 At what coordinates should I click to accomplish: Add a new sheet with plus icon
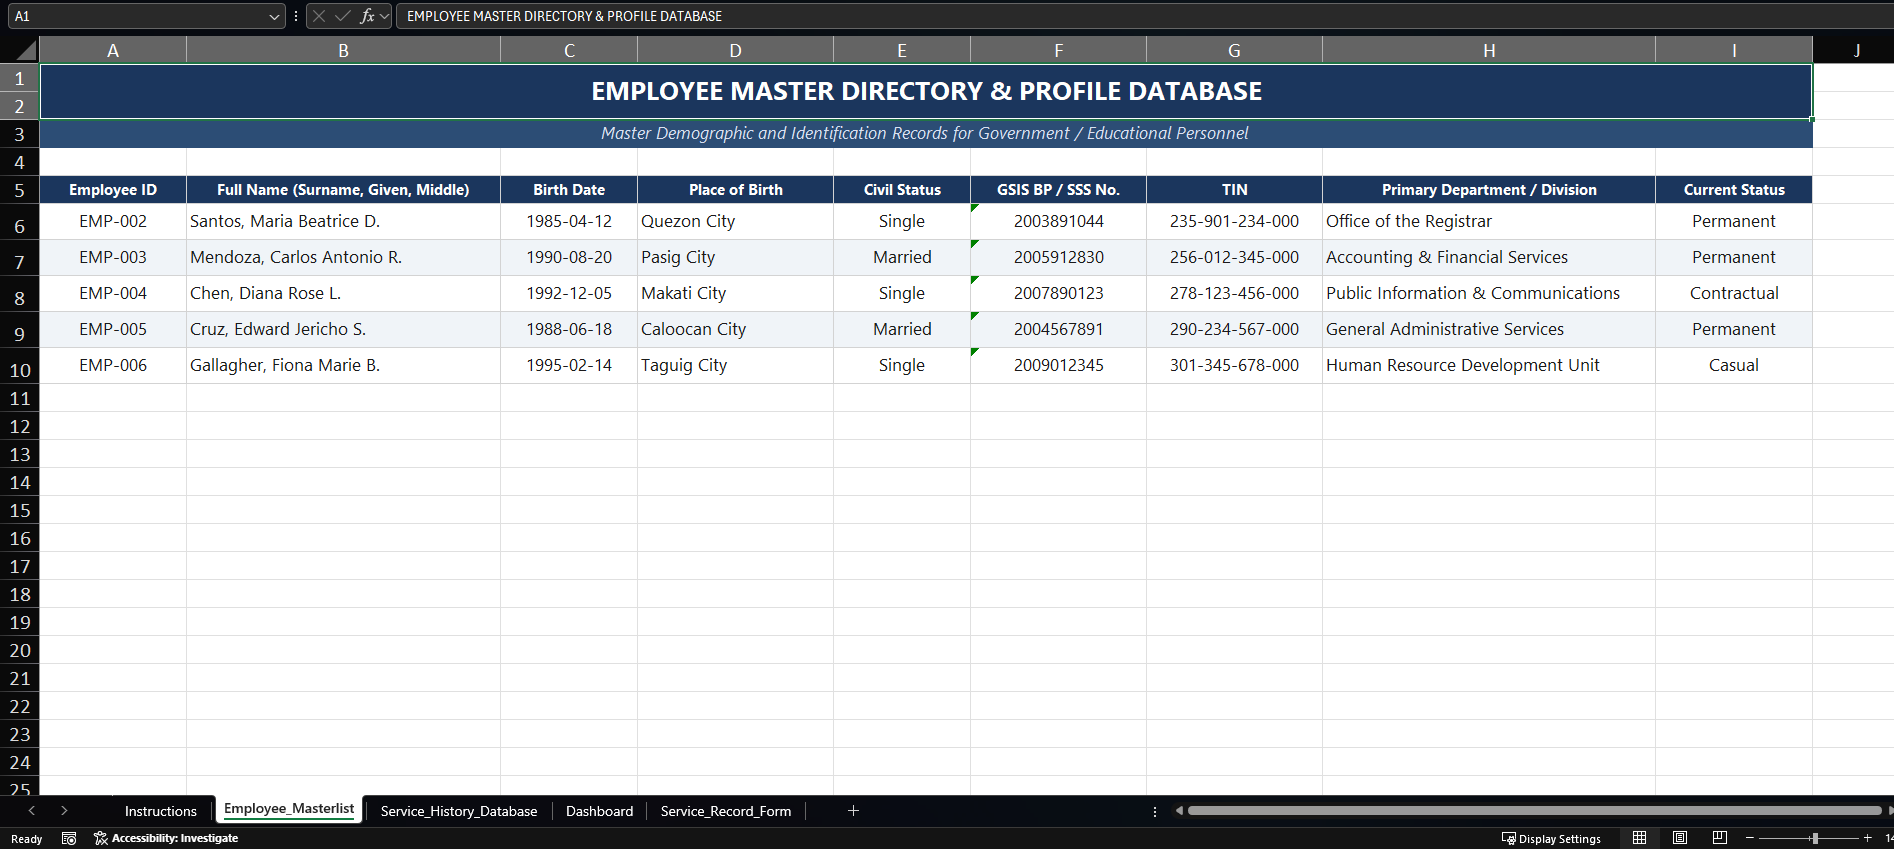853,811
